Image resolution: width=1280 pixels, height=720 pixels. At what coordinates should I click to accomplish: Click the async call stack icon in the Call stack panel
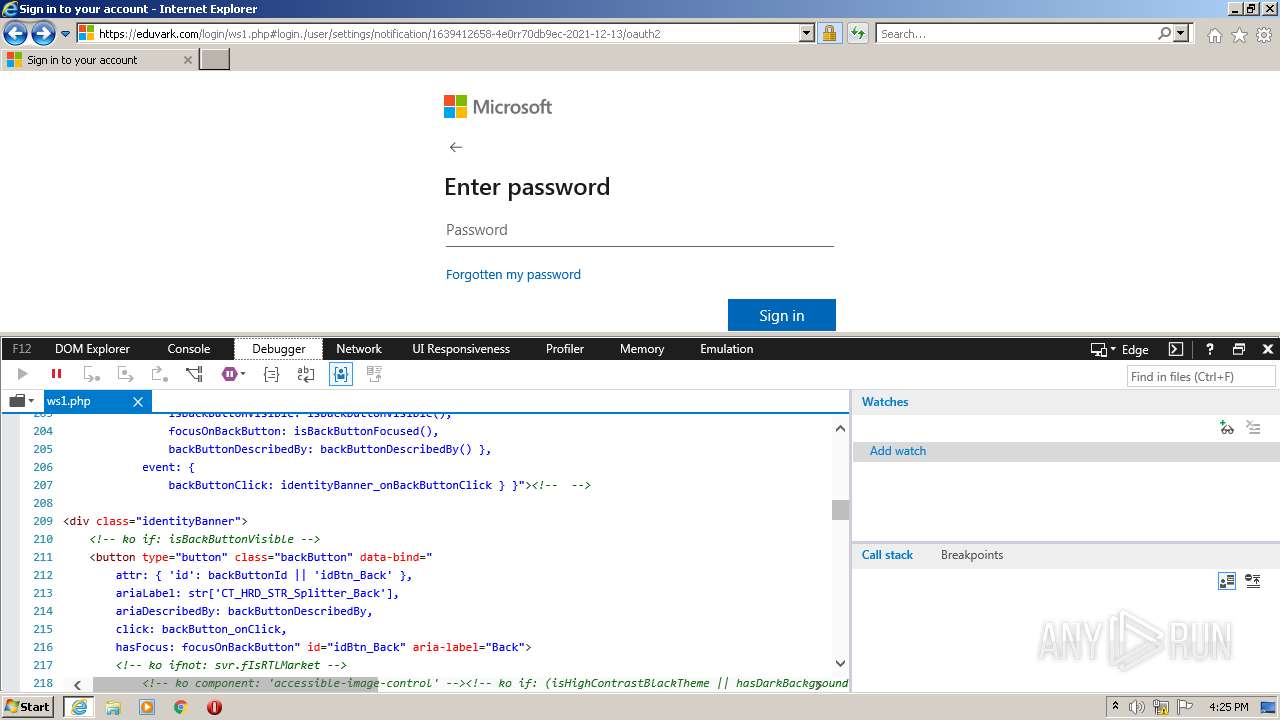1253,581
